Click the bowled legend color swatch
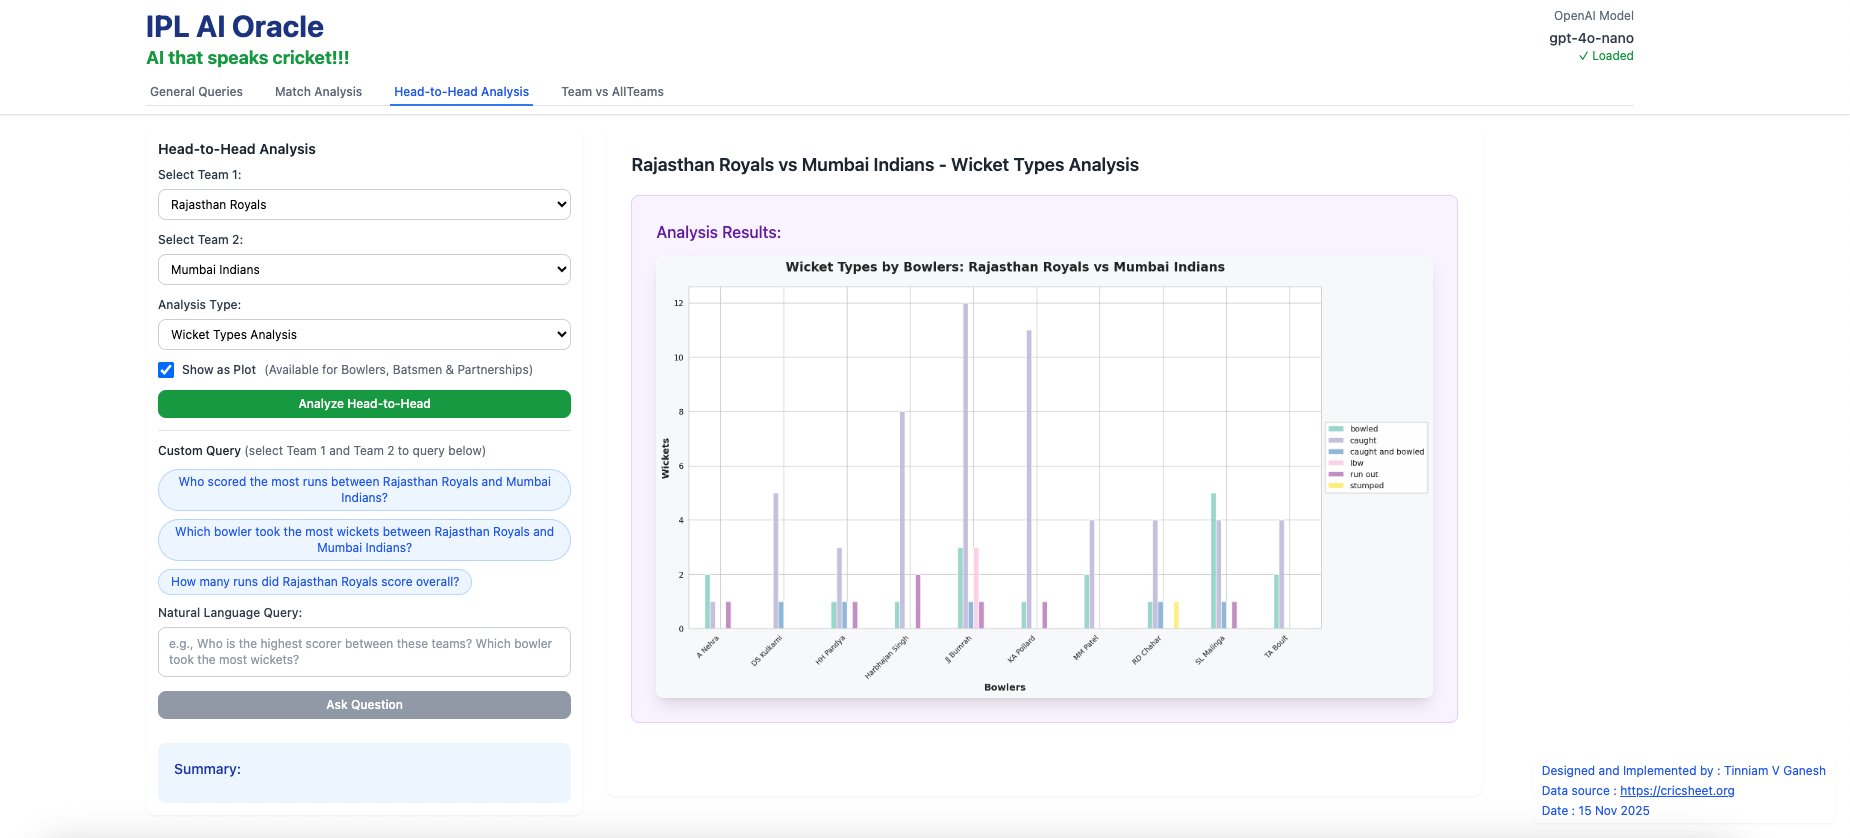Image resolution: width=1850 pixels, height=838 pixels. [x=1336, y=429]
